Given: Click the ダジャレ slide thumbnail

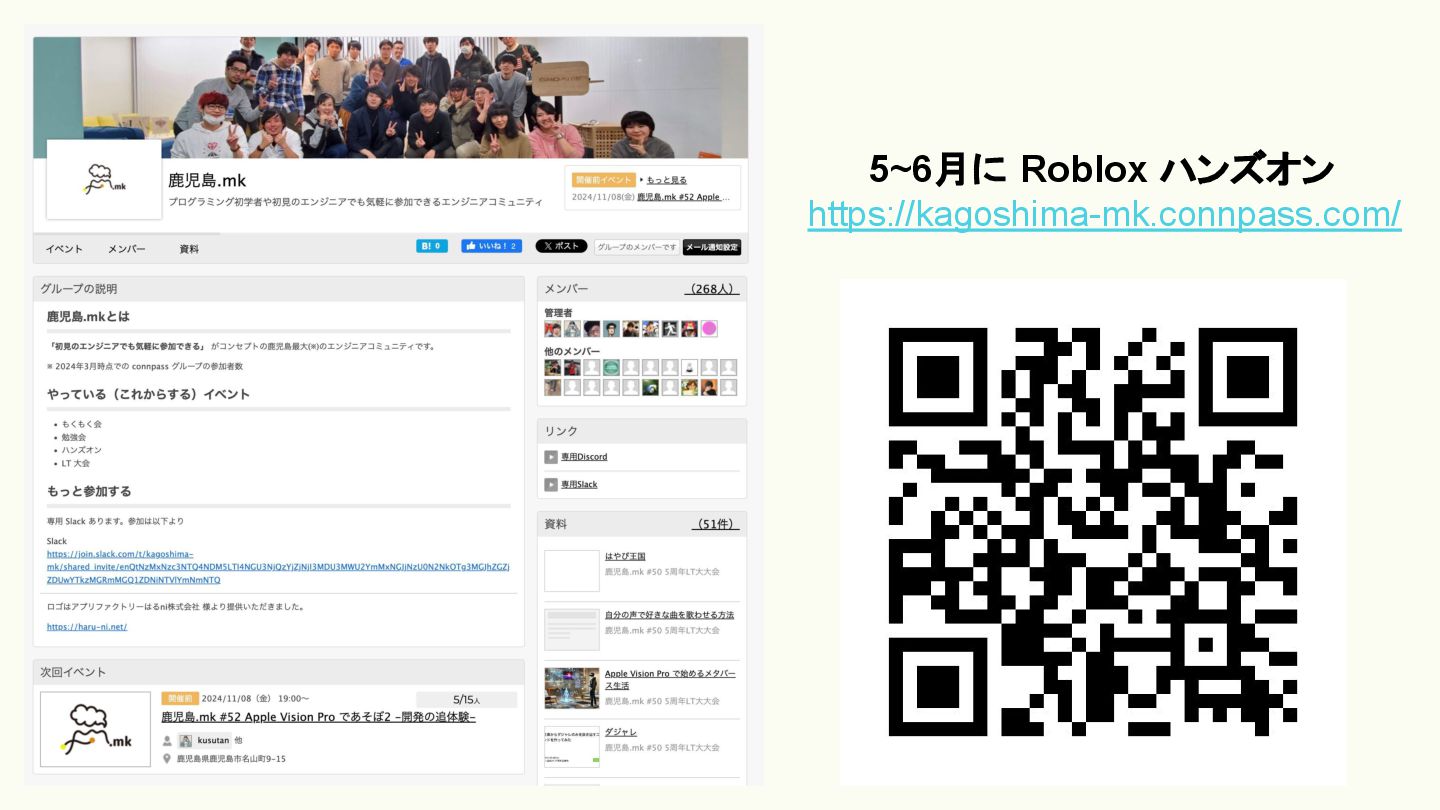Looking at the screenshot, I should click(x=572, y=747).
